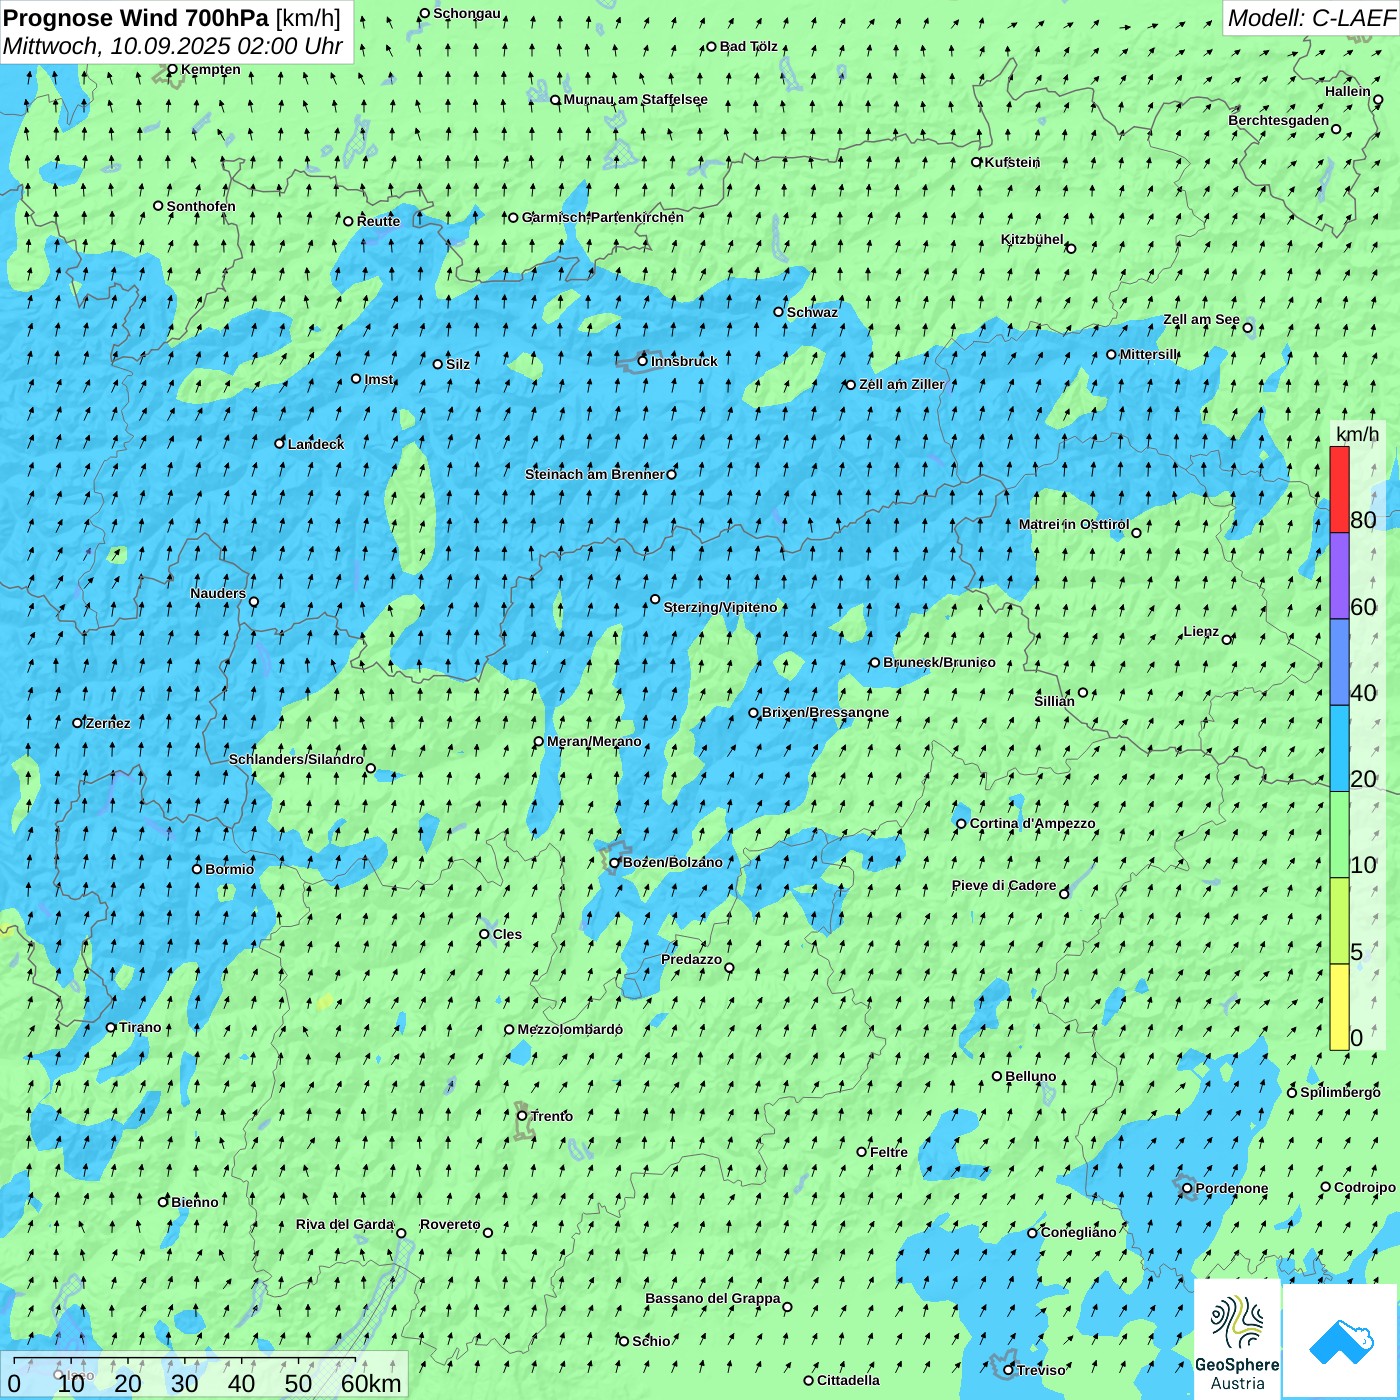
Task: Click the Bozen/Bolzano city marker
Action: (615, 863)
